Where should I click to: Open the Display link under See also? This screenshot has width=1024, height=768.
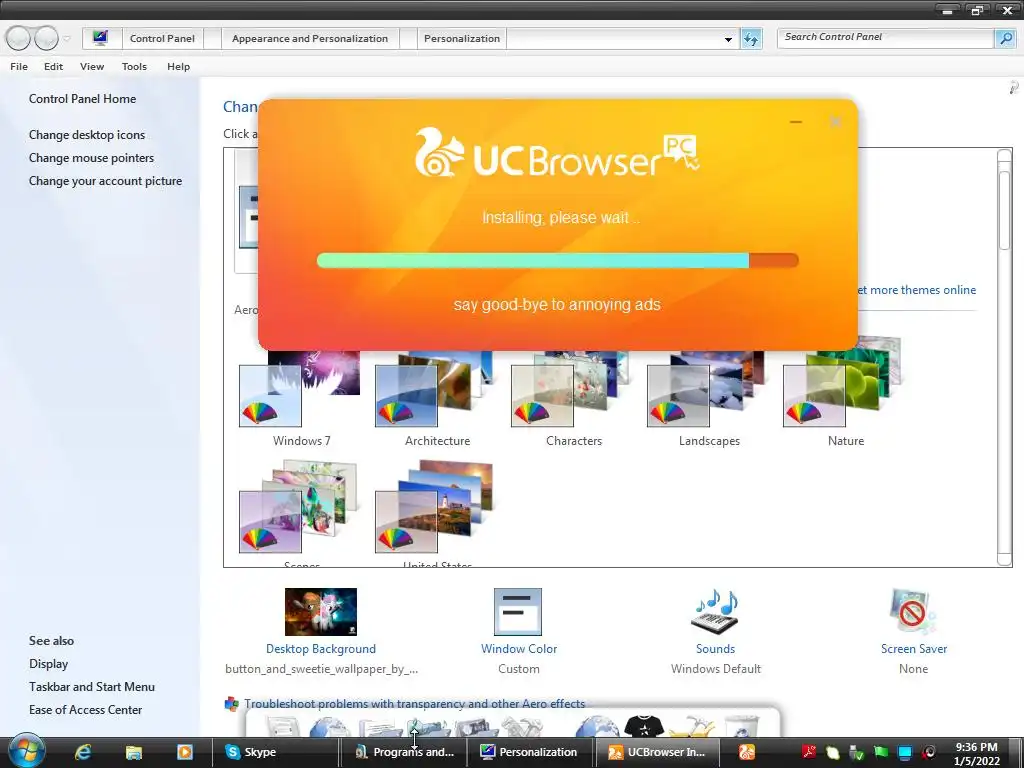tap(48, 664)
